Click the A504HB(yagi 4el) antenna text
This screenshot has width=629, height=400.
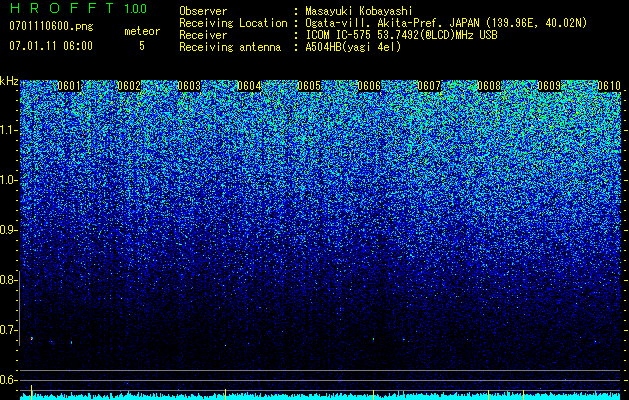click(353, 47)
